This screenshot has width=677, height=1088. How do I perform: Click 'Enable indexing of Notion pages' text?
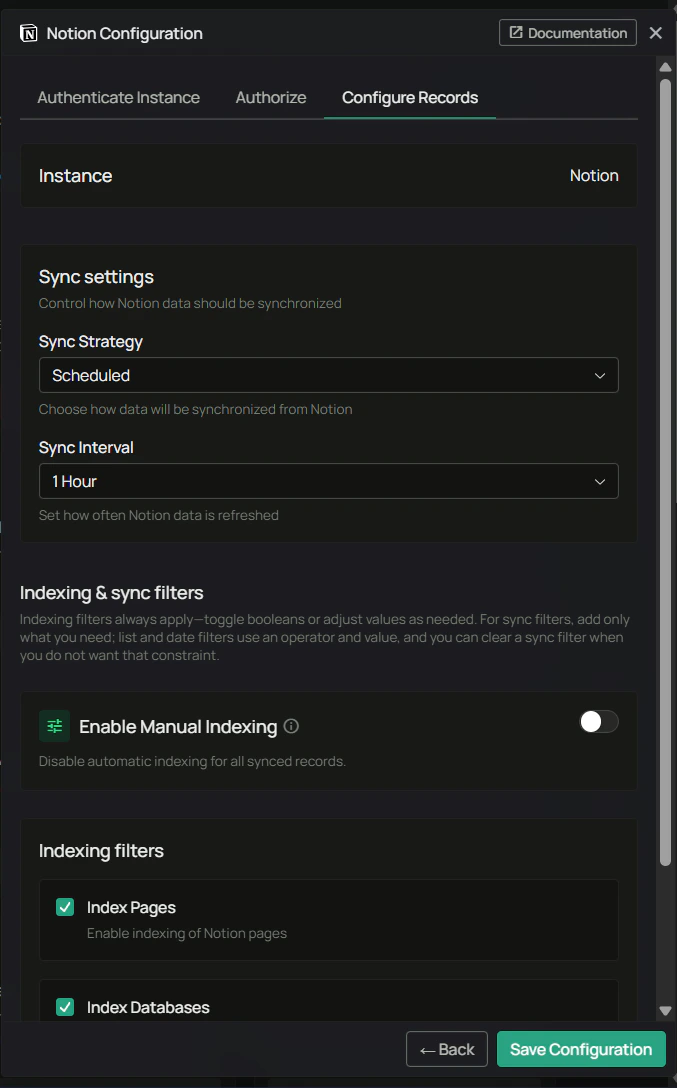pos(187,933)
